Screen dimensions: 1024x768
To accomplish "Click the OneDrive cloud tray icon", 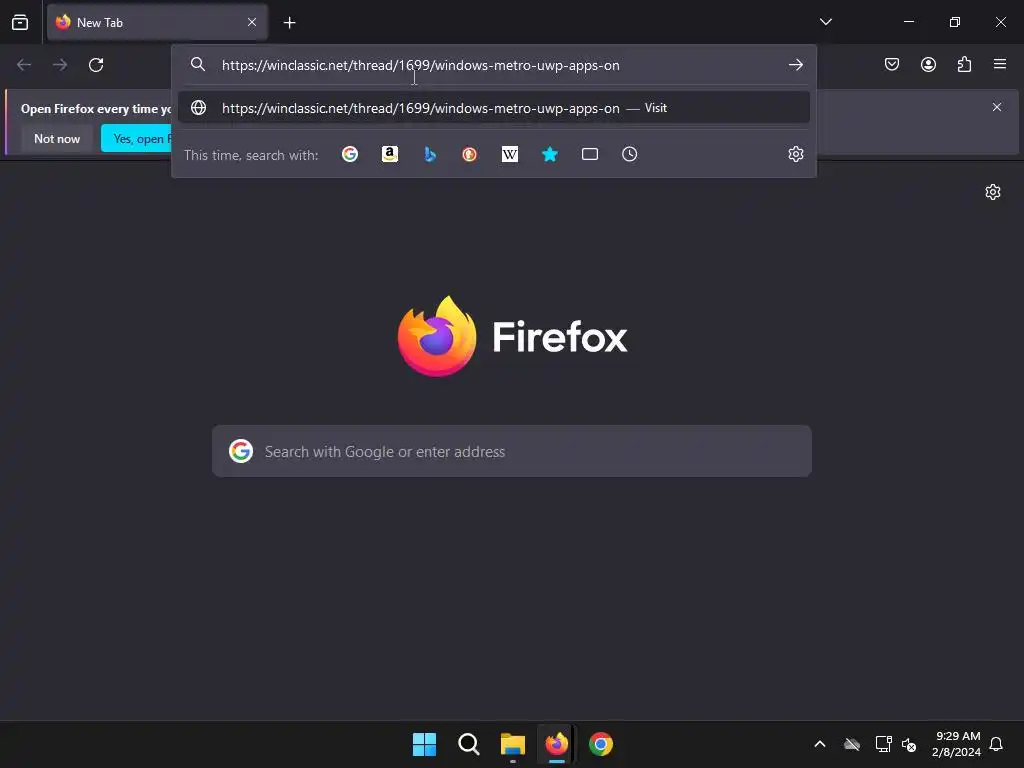I will 852,744.
